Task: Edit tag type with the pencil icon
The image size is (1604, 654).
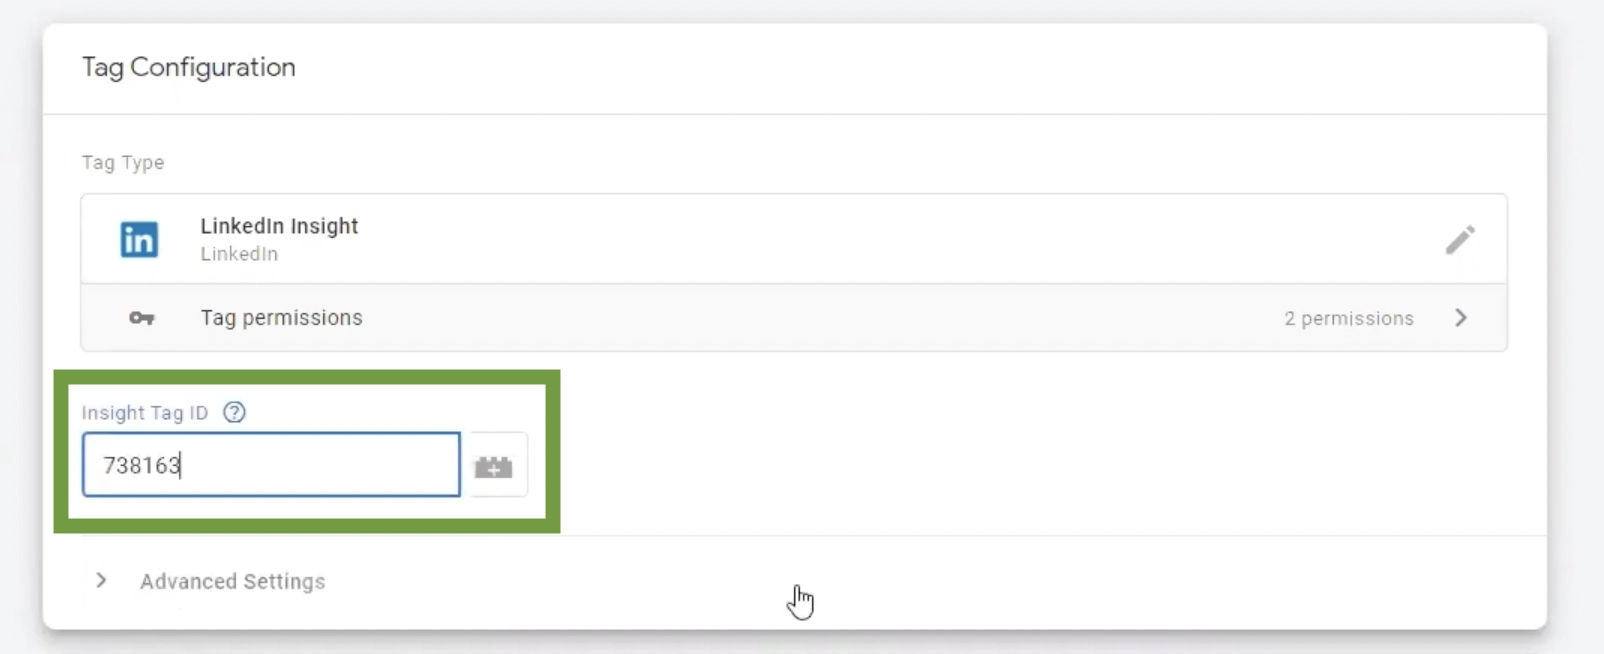Action: [x=1459, y=240]
